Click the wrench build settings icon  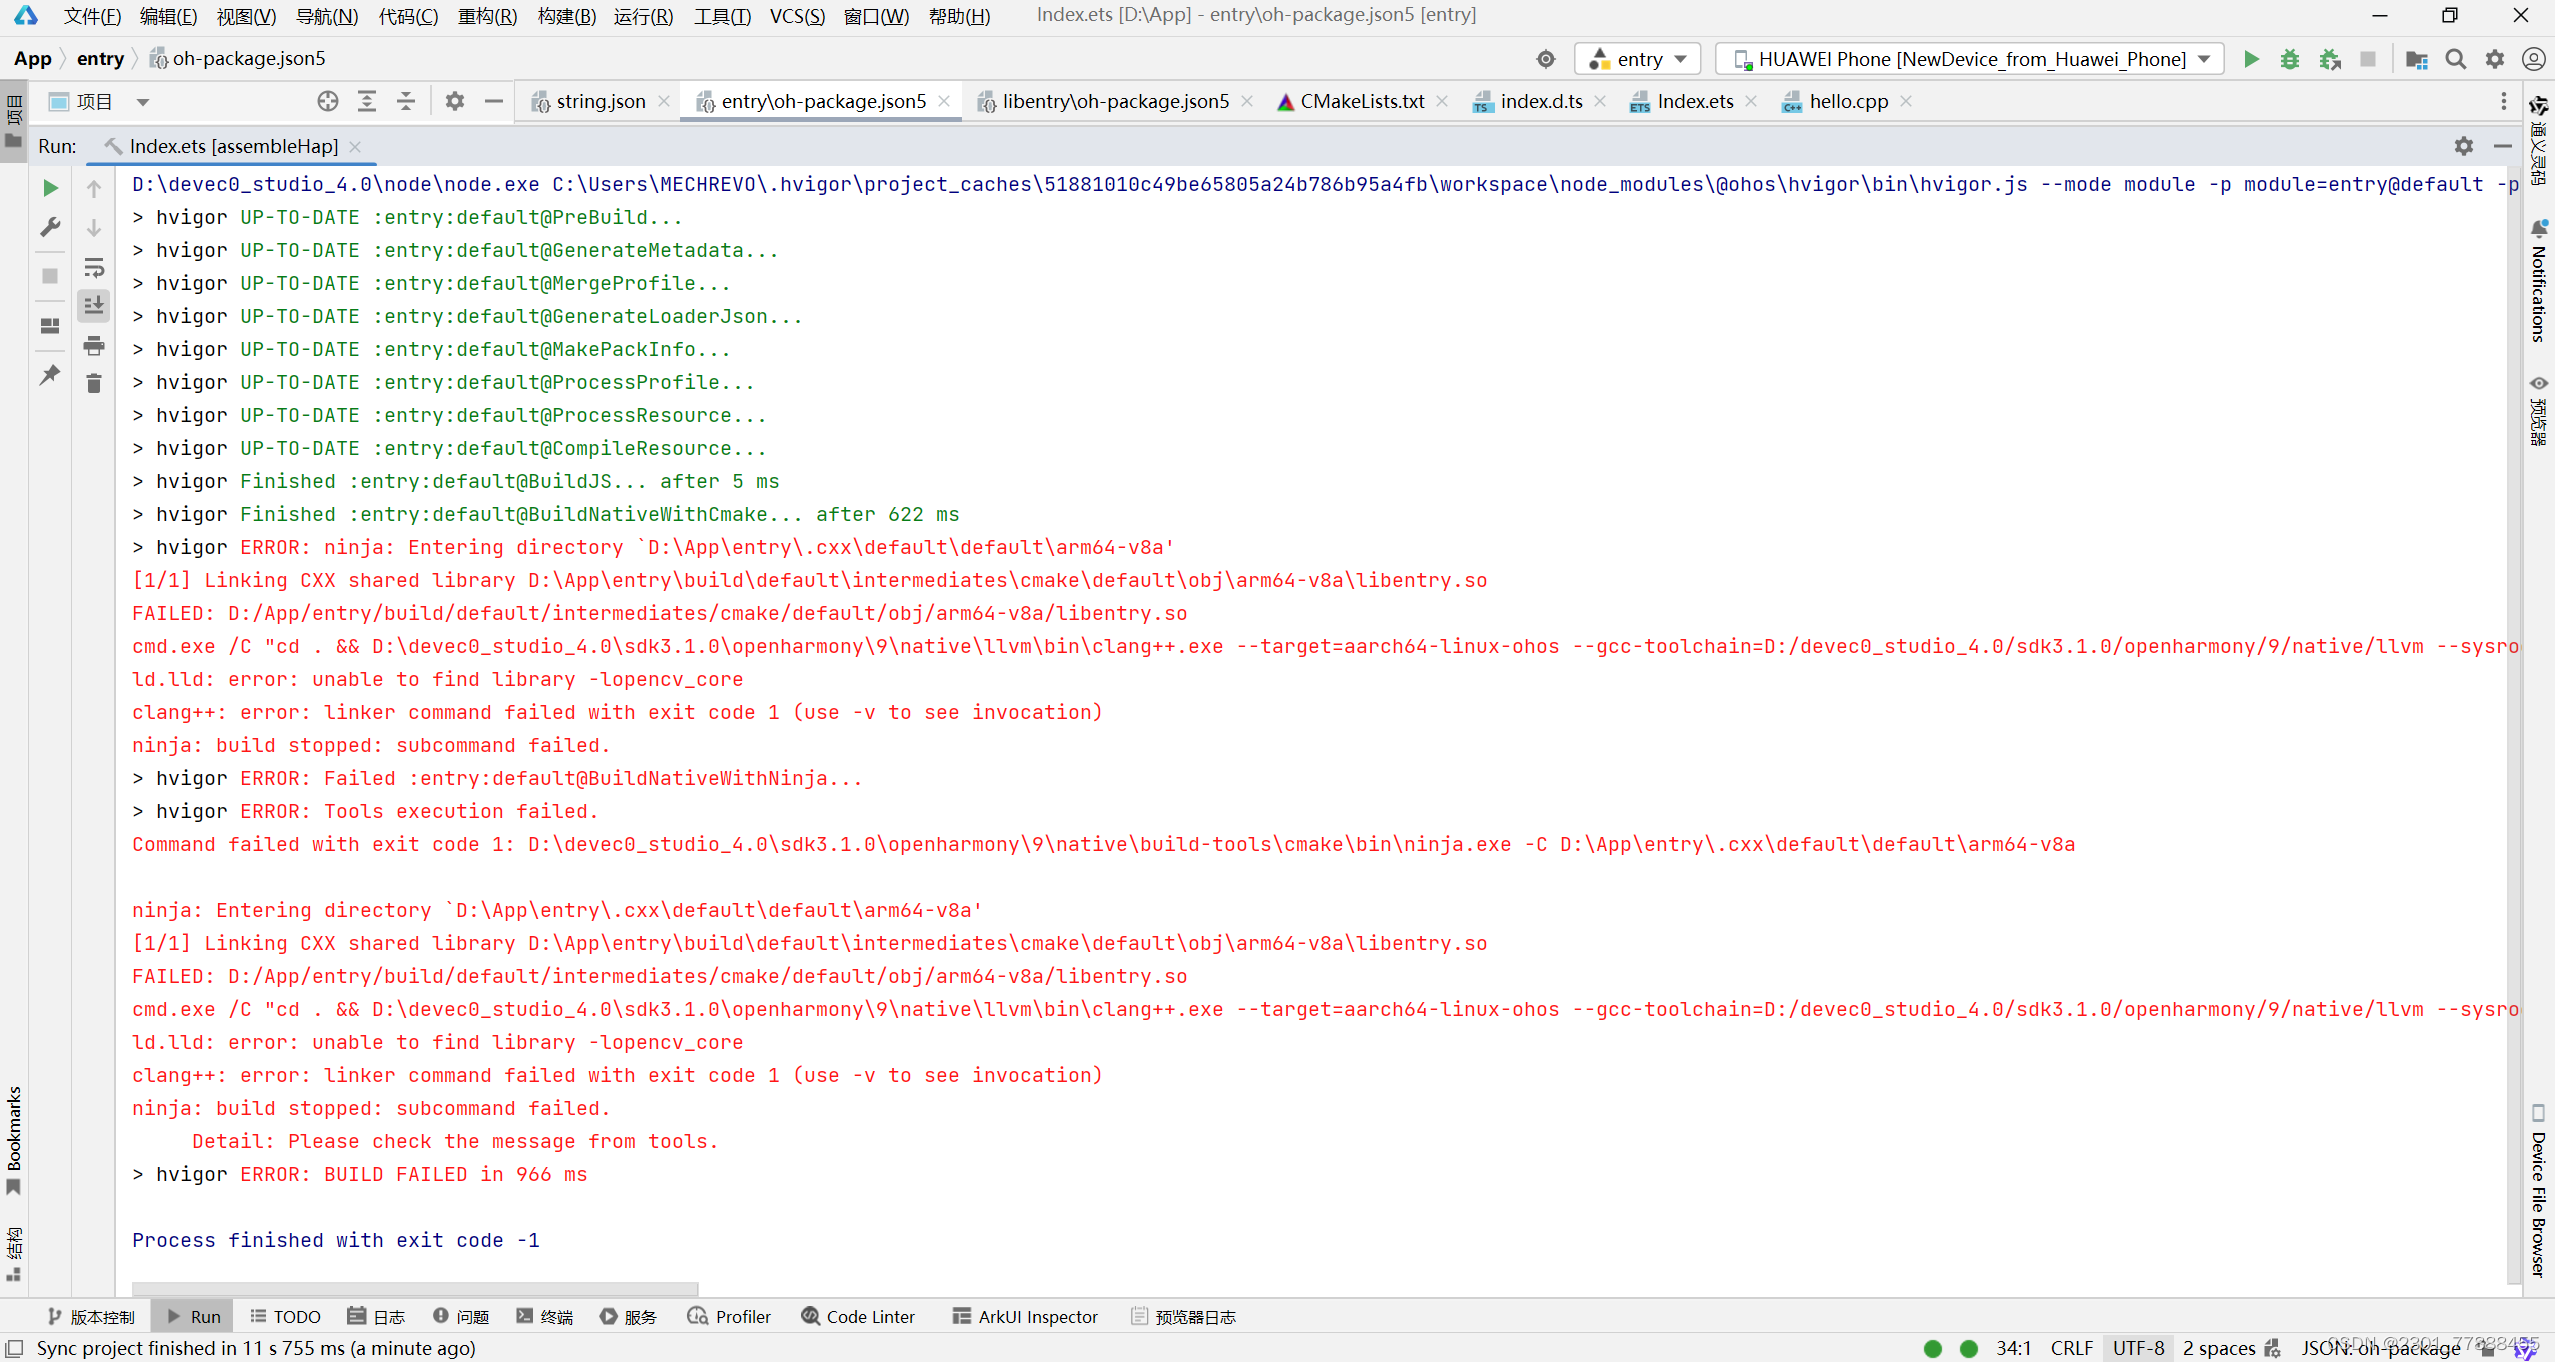click(x=50, y=228)
